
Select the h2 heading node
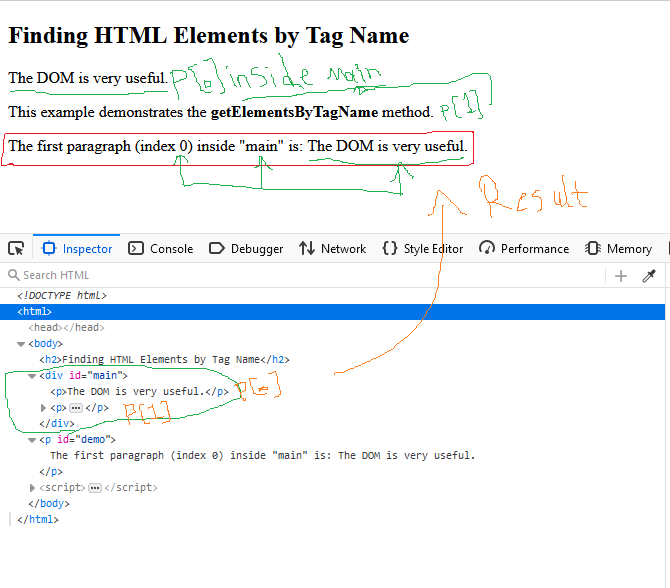coord(165,360)
